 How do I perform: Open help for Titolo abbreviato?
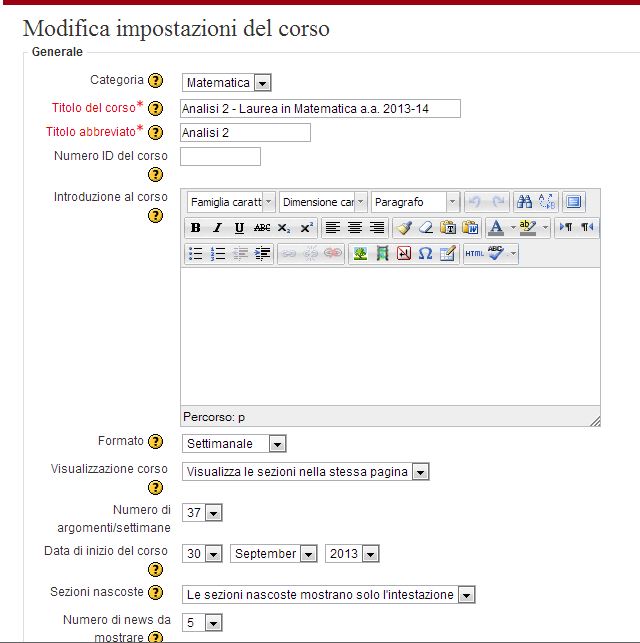click(155, 132)
